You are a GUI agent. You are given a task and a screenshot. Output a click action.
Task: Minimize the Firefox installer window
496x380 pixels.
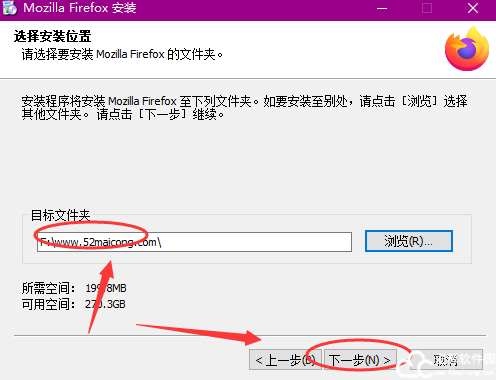(382, 8)
